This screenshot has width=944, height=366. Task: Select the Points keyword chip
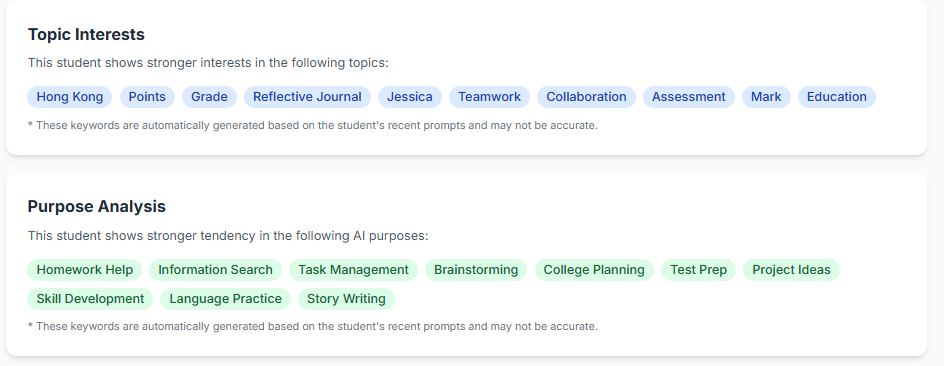pos(147,97)
